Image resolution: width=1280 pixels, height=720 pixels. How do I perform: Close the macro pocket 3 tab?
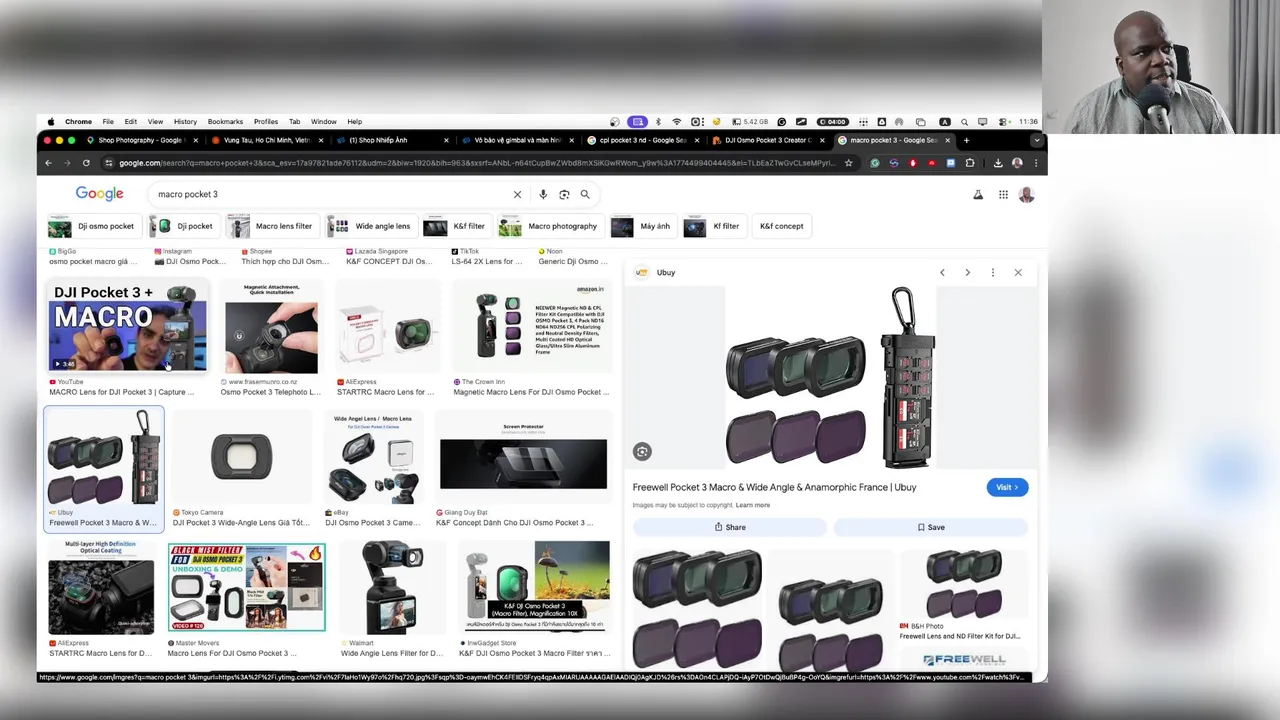(947, 140)
